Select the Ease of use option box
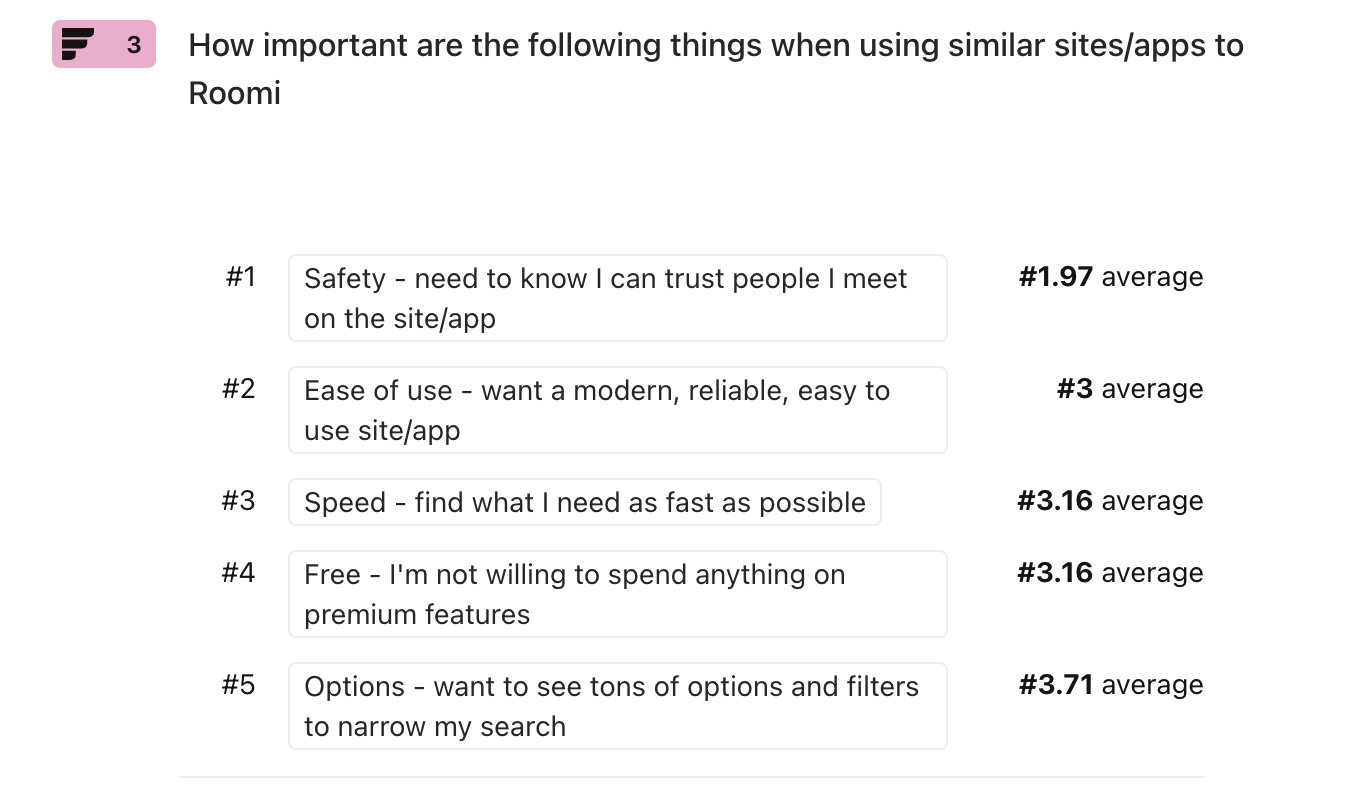The height and width of the screenshot is (788, 1360). pyautogui.click(x=617, y=410)
